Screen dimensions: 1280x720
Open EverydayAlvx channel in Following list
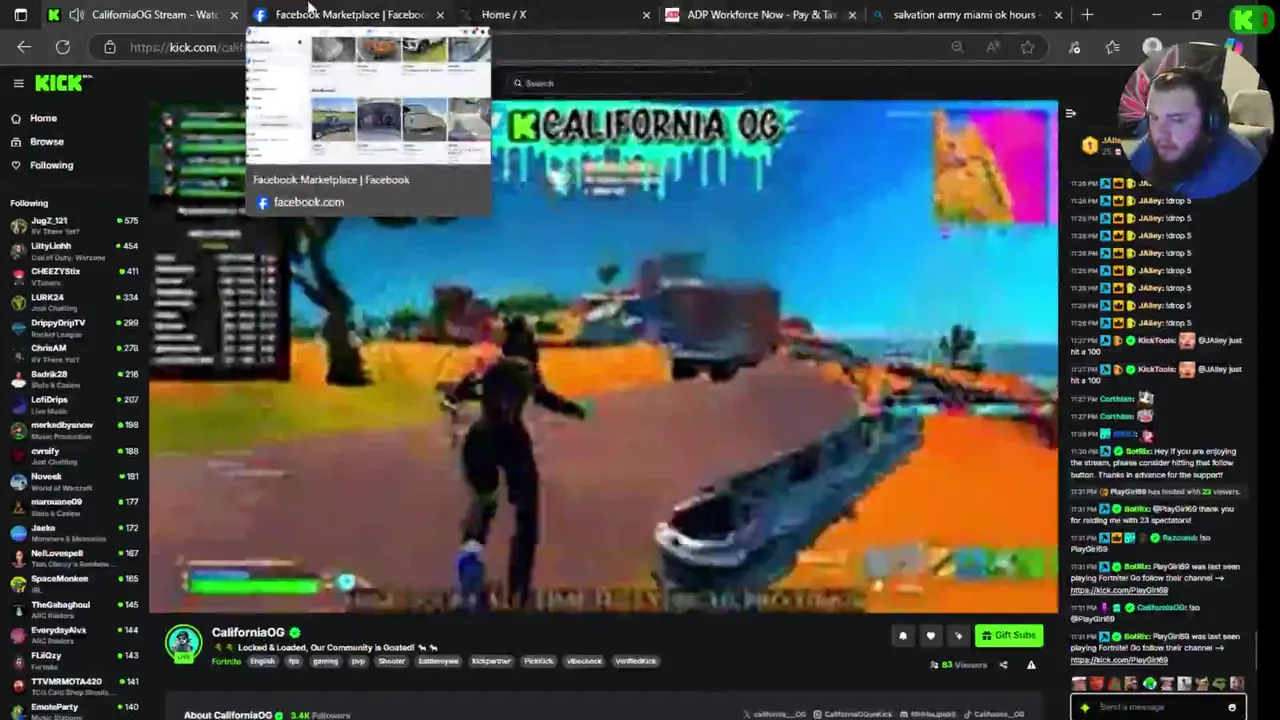[x=74, y=635]
